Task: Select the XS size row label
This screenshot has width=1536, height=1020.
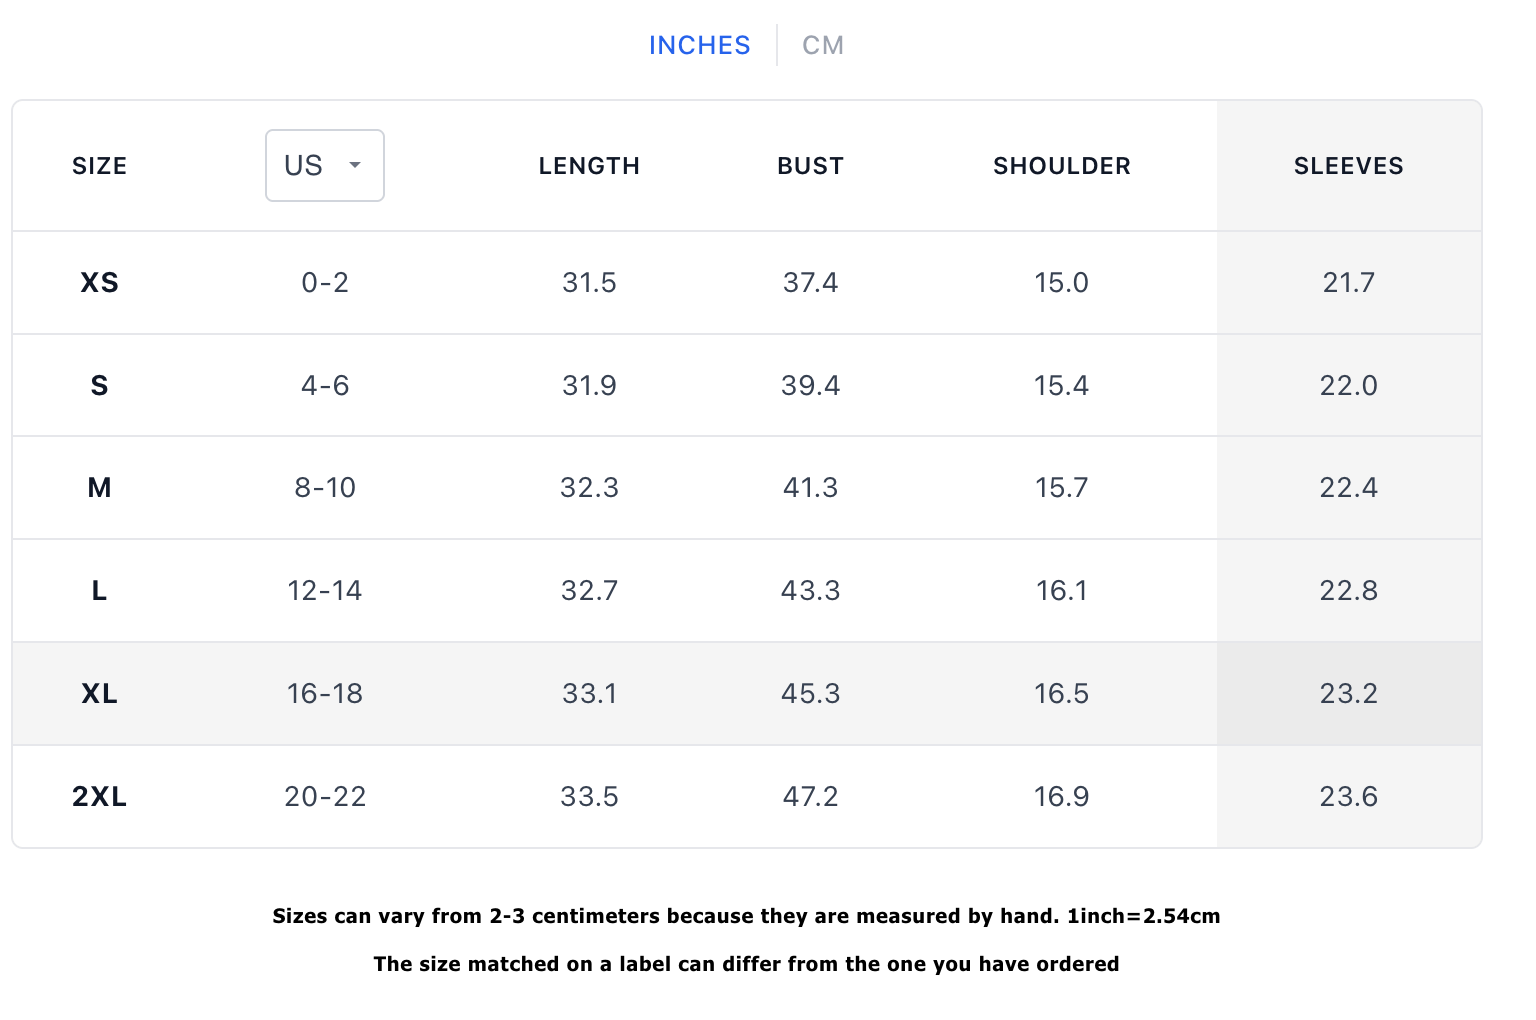Action: [99, 283]
